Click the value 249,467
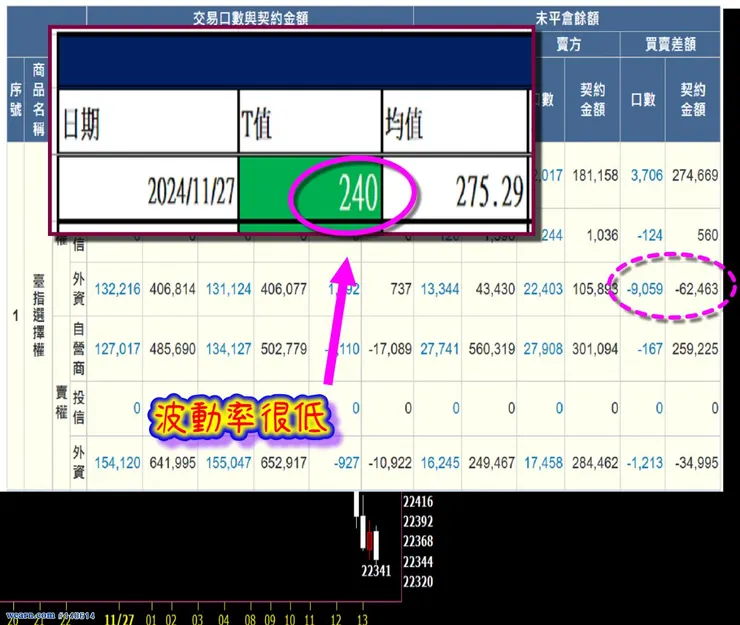The width and height of the screenshot is (740, 625). (492, 463)
